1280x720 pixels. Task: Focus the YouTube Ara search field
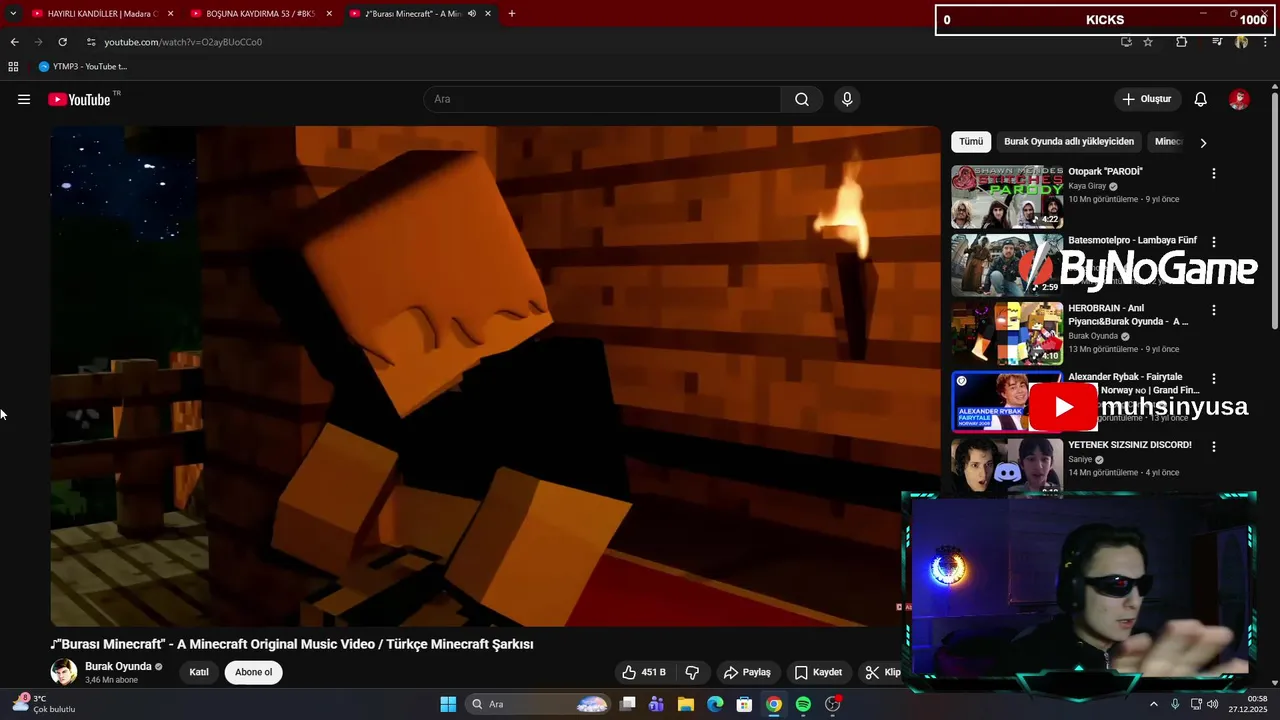[602, 99]
